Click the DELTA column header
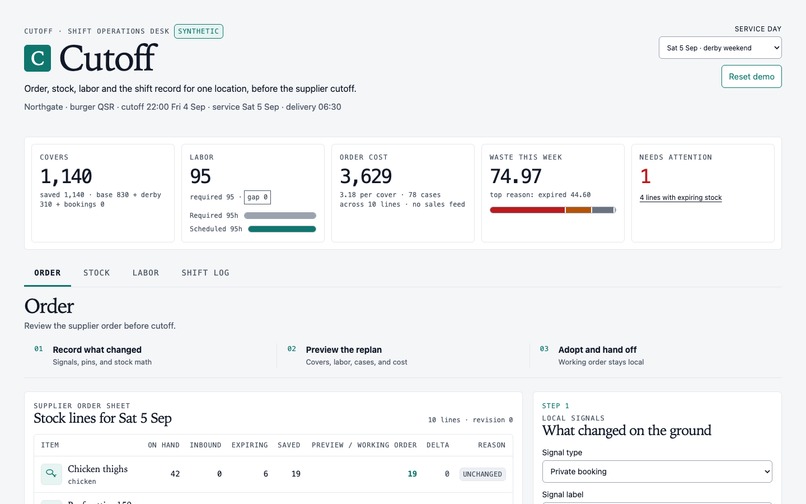This screenshot has height=504, width=806. point(437,445)
